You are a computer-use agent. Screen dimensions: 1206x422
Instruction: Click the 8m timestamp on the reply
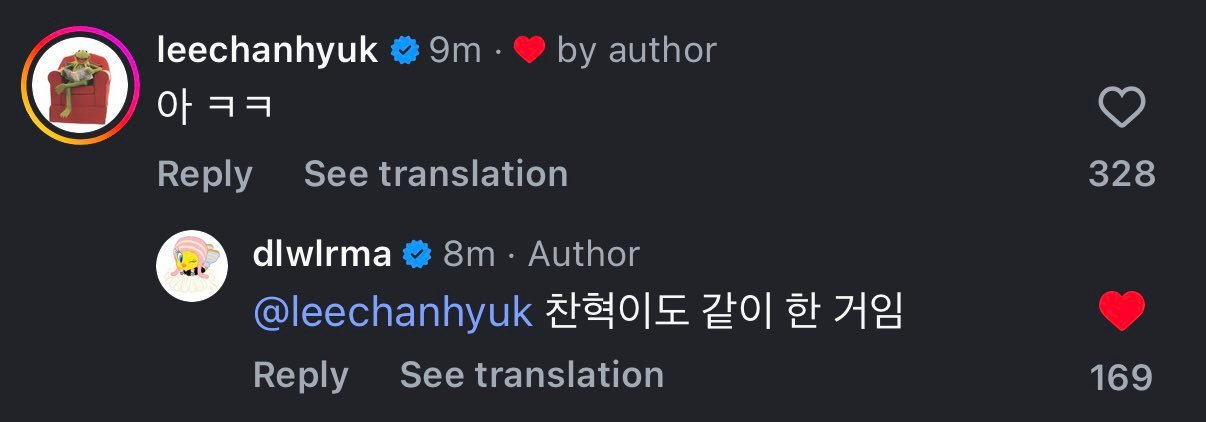pyautogui.click(x=469, y=254)
